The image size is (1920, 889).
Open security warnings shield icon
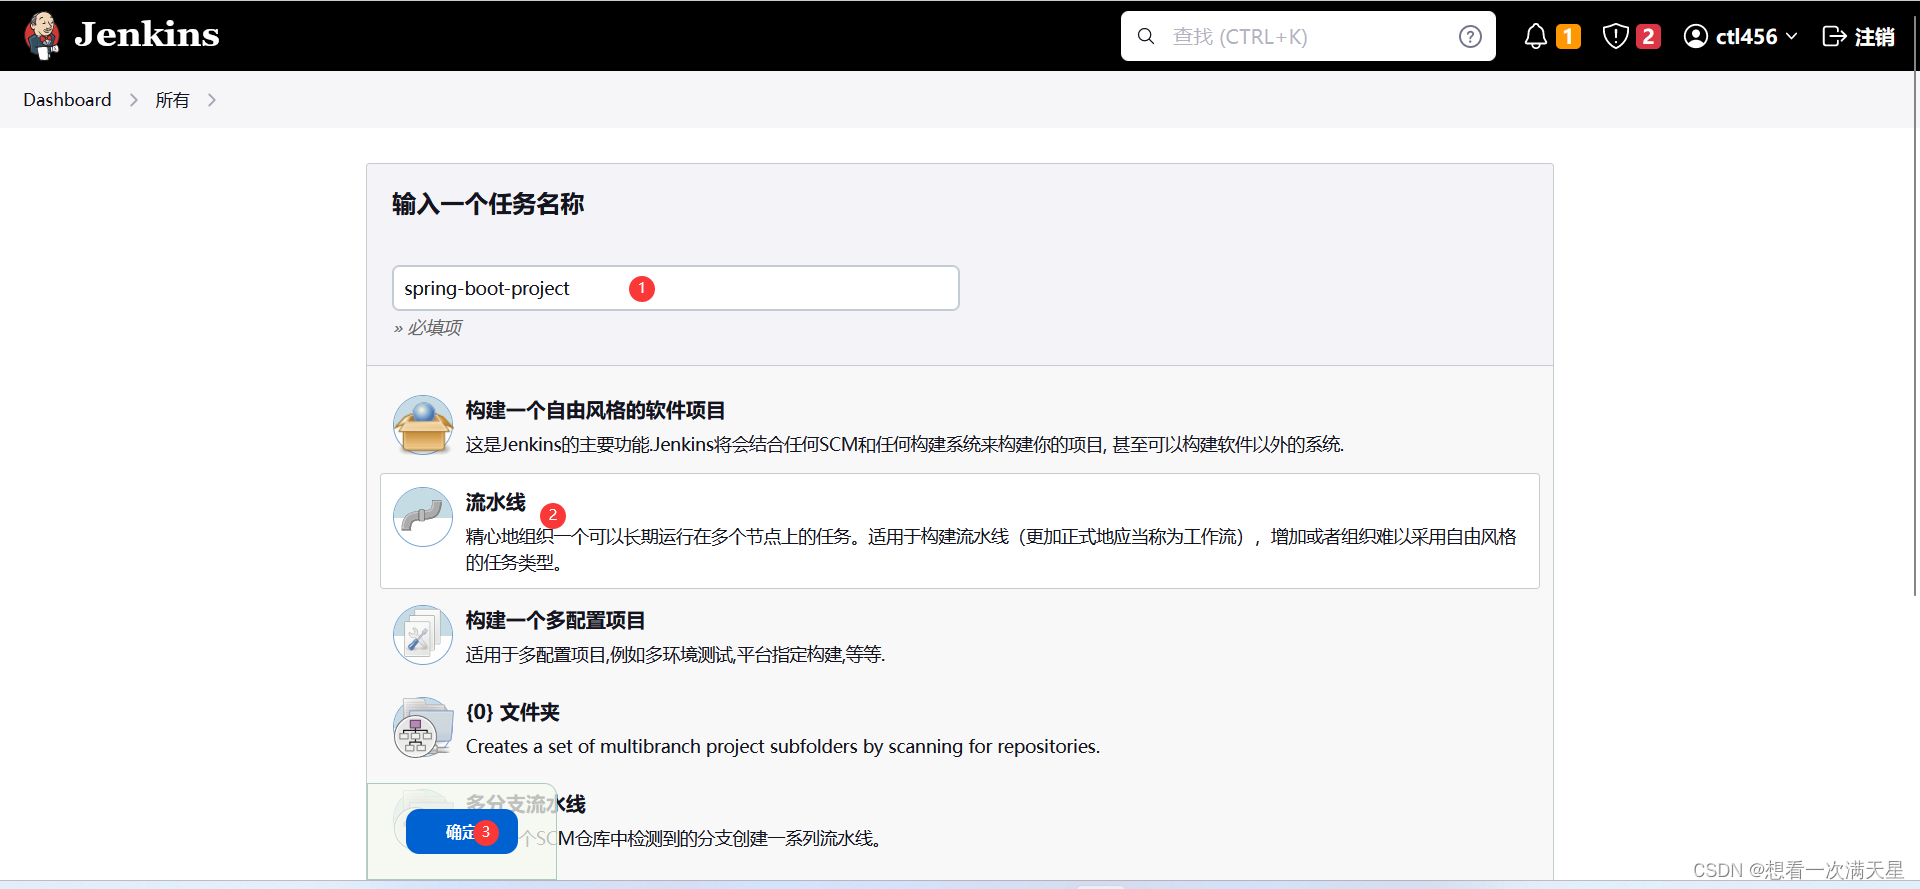tap(1615, 36)
